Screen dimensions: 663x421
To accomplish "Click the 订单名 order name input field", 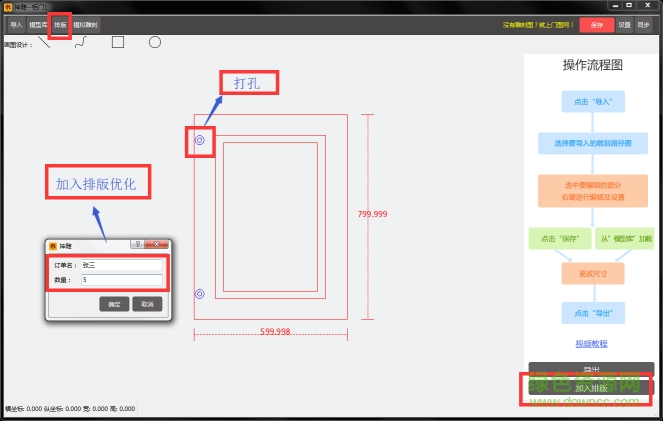I will click(121, 265).
